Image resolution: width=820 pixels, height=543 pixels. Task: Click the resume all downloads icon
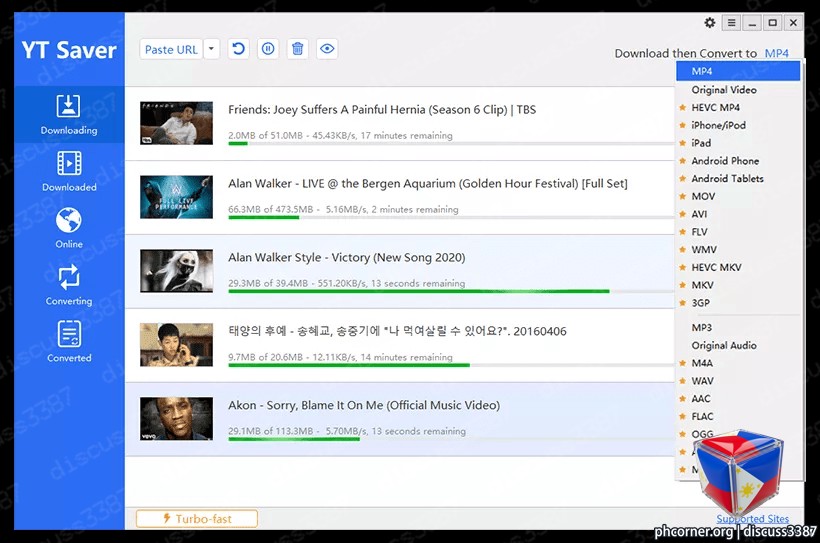pos(238,49)
